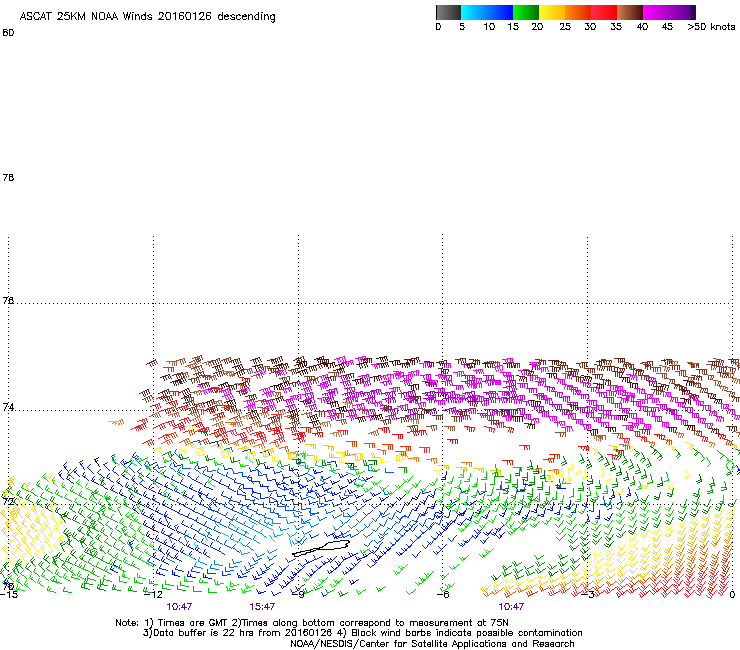Click the longitude label -12

(x=153, y=595)
